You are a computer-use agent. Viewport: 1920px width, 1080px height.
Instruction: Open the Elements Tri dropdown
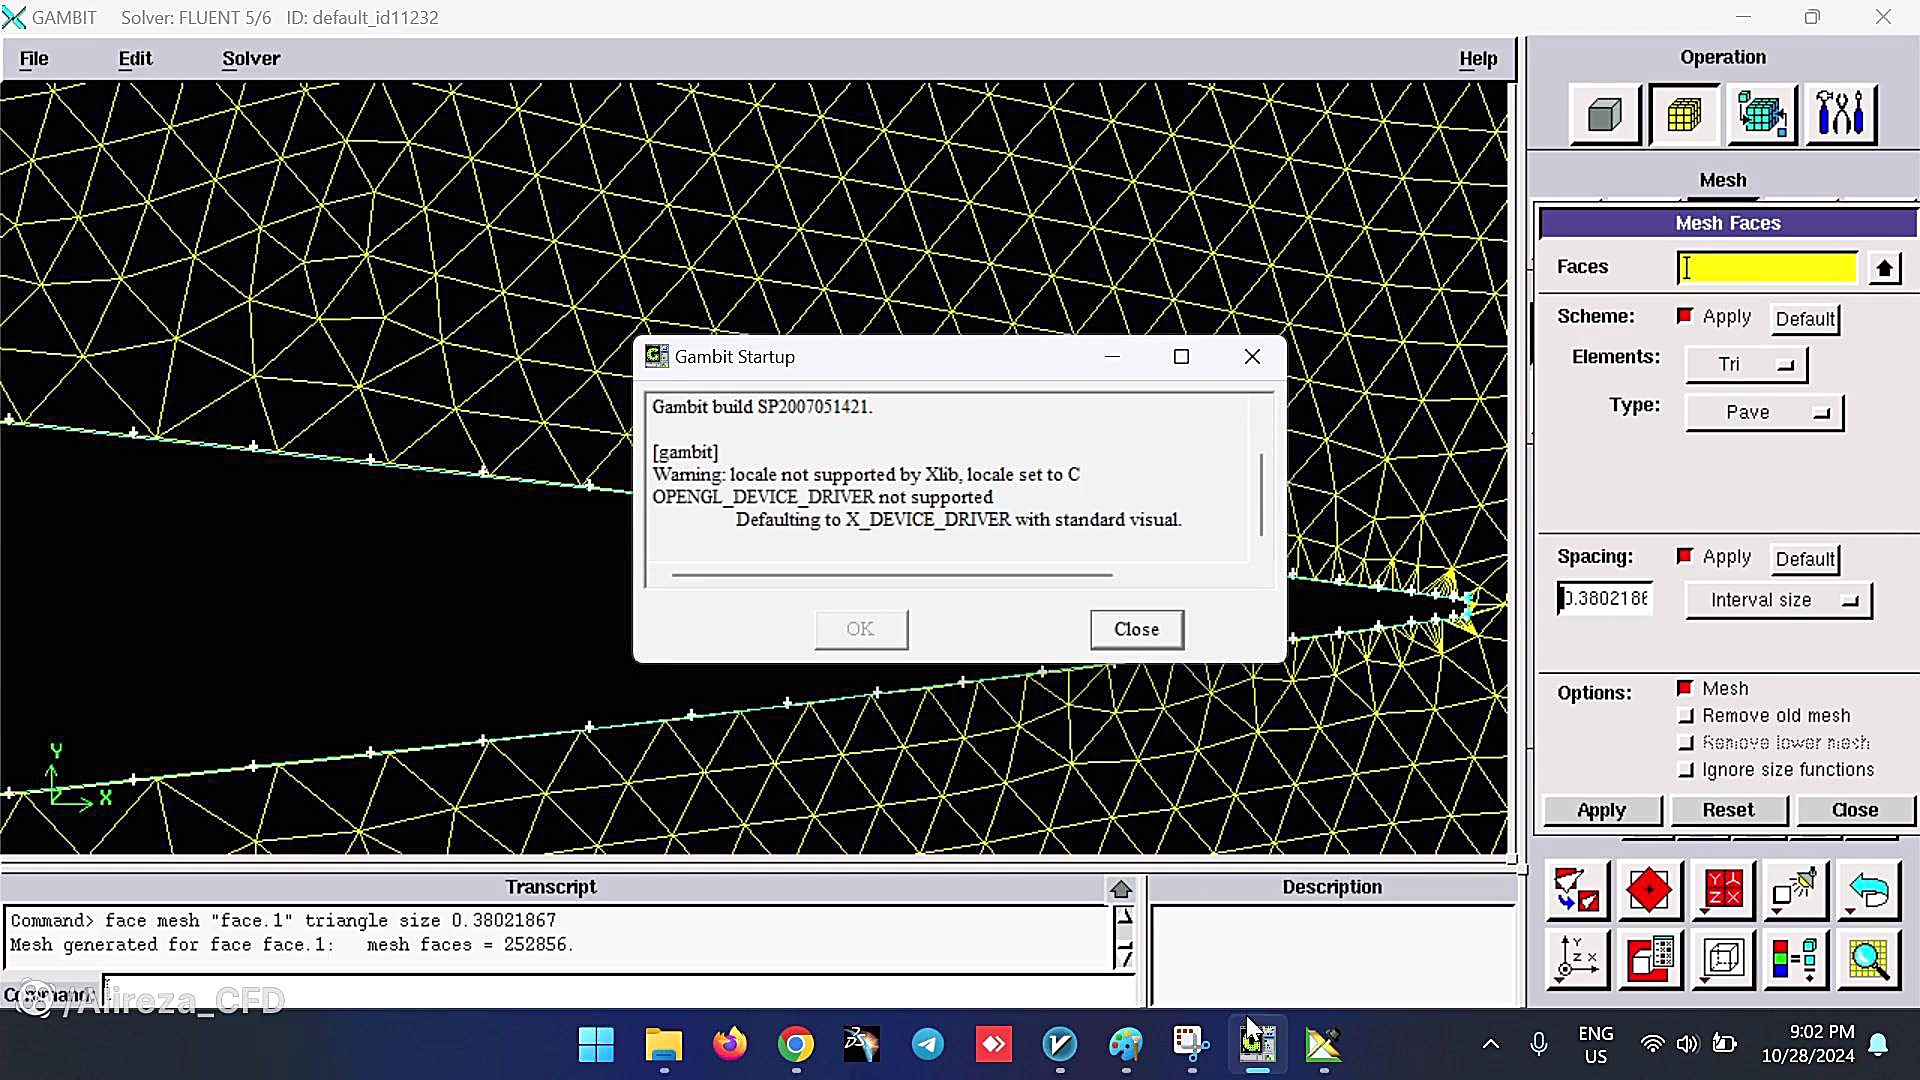pos(1746,365)
